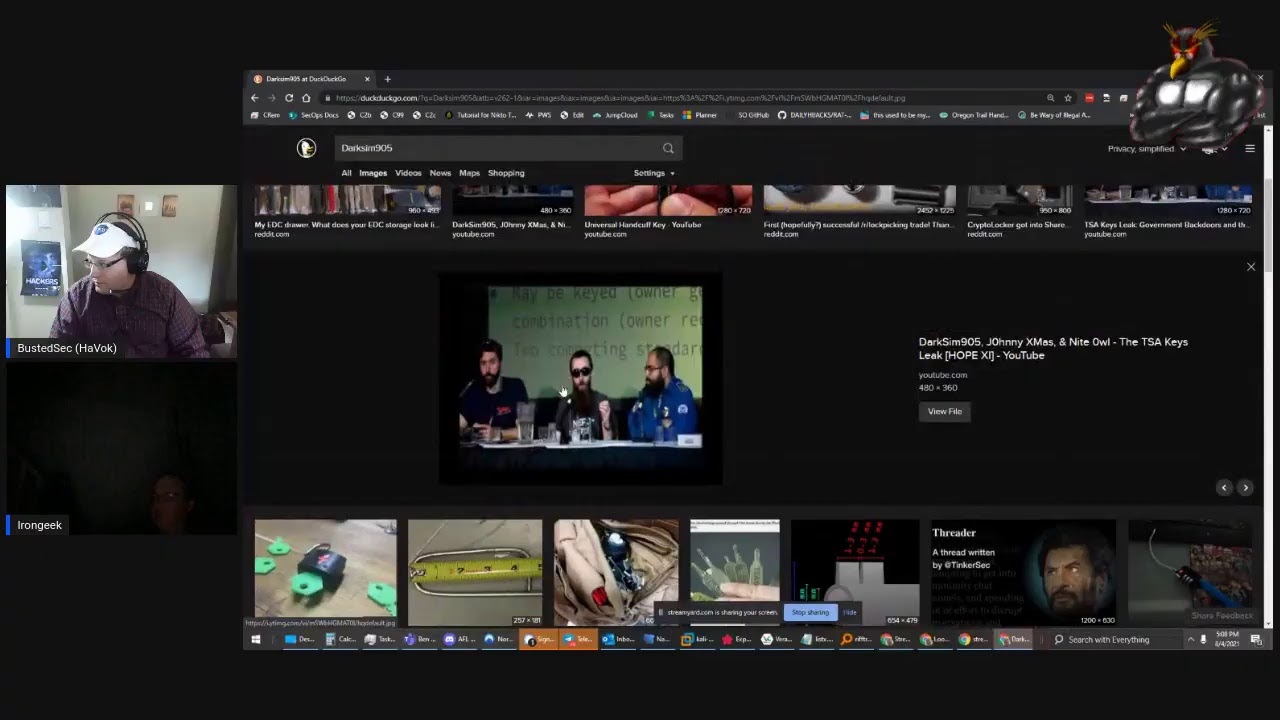
Task: Reload the page using the refresh icon
Action: pos(289,98)
